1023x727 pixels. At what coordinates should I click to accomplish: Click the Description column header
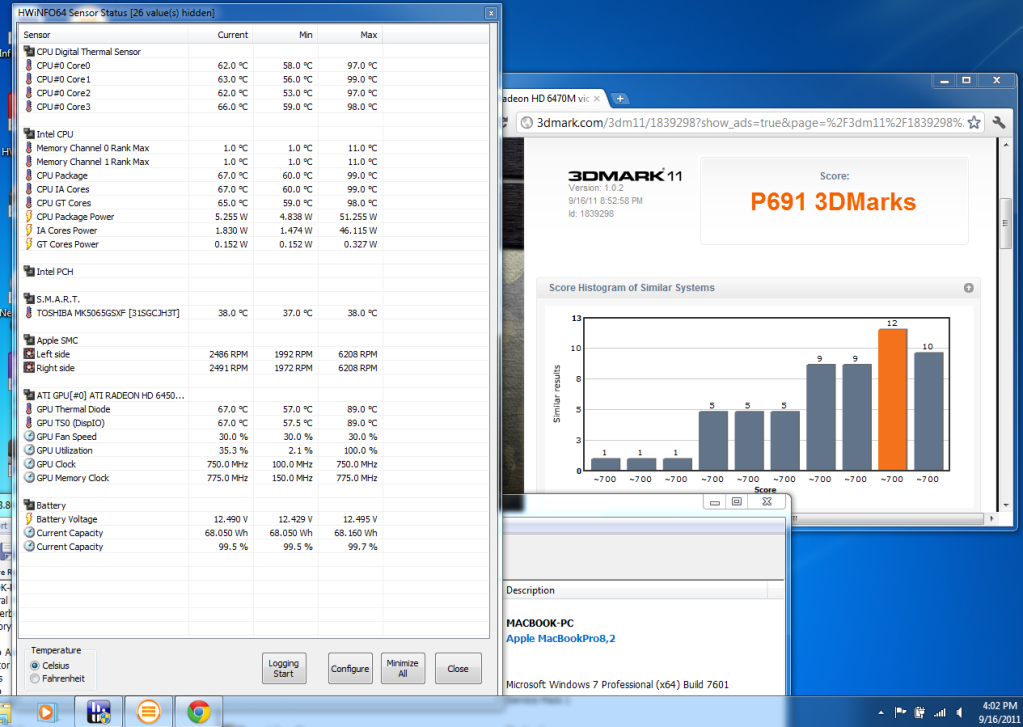(636, 590)
